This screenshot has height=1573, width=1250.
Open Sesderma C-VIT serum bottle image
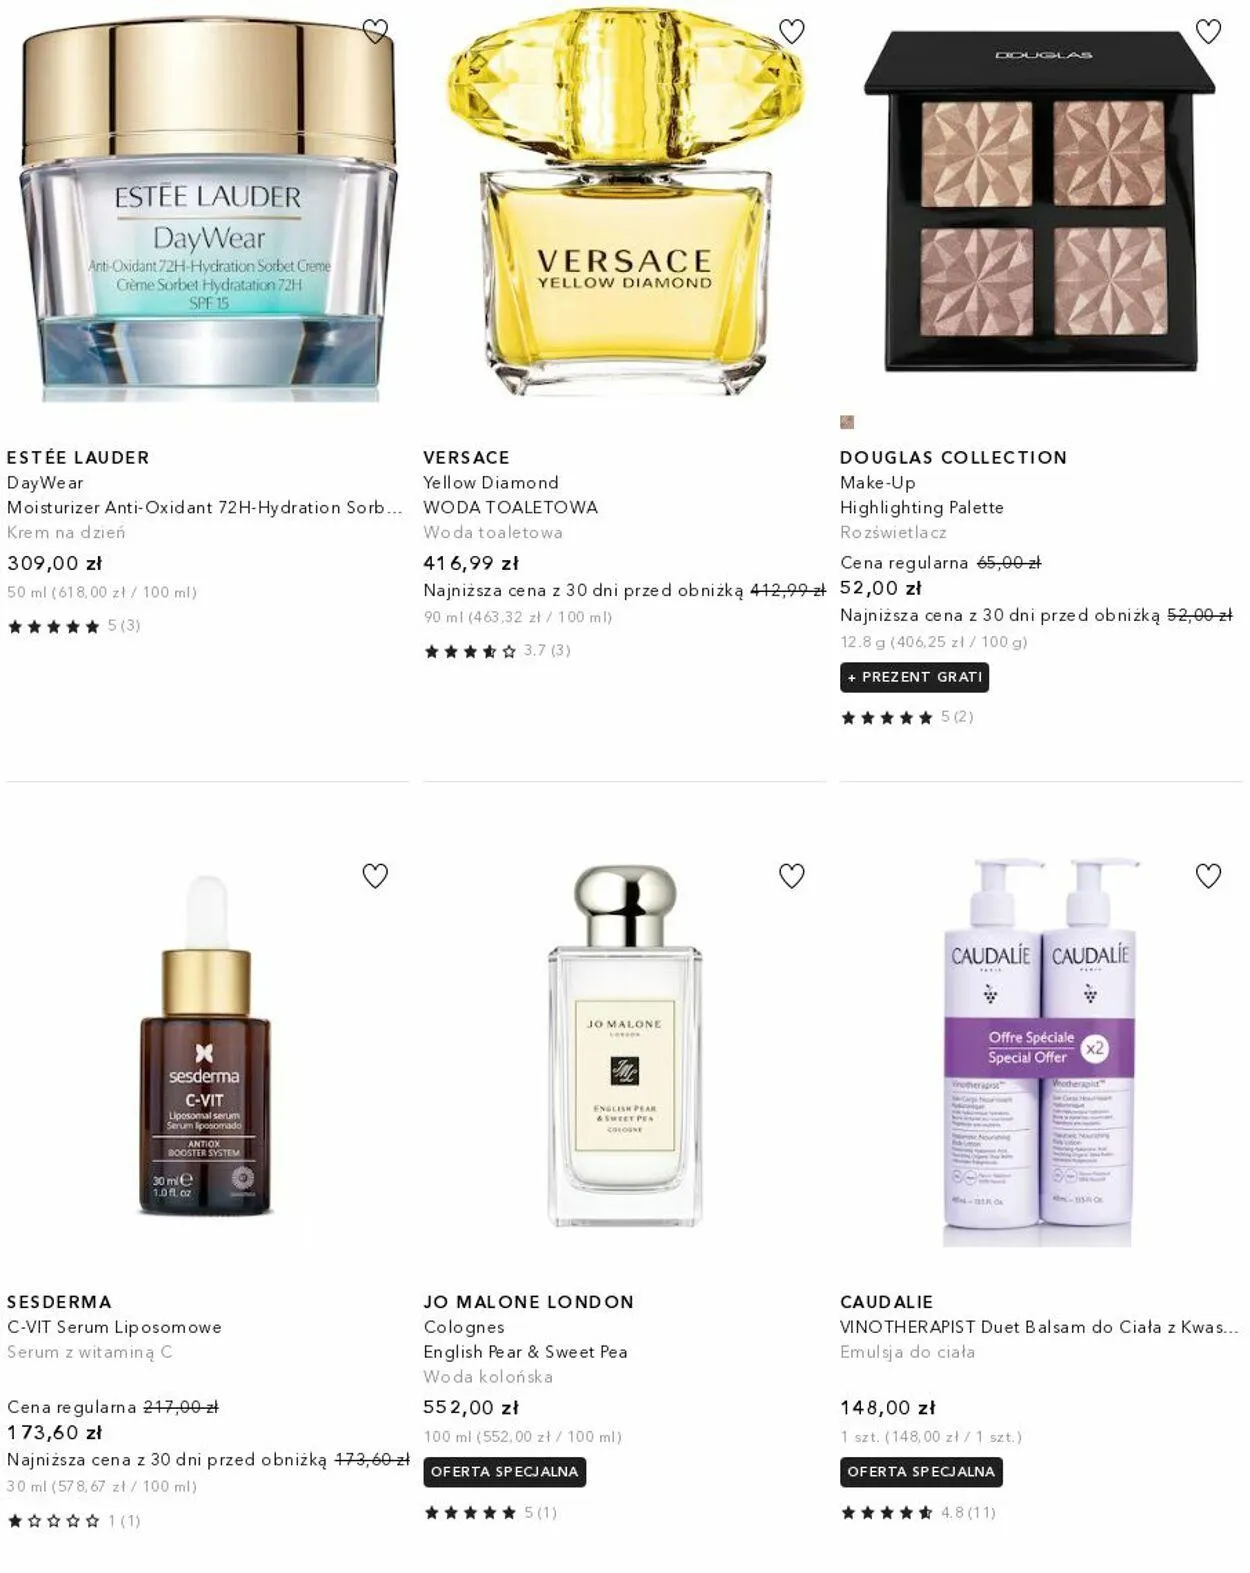pyautogui.click(x=206, y=1045)
